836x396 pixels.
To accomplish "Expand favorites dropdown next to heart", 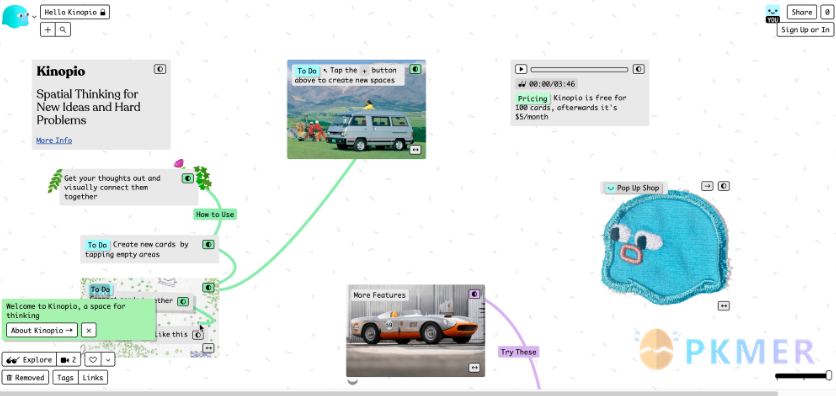I will [108, 360].
